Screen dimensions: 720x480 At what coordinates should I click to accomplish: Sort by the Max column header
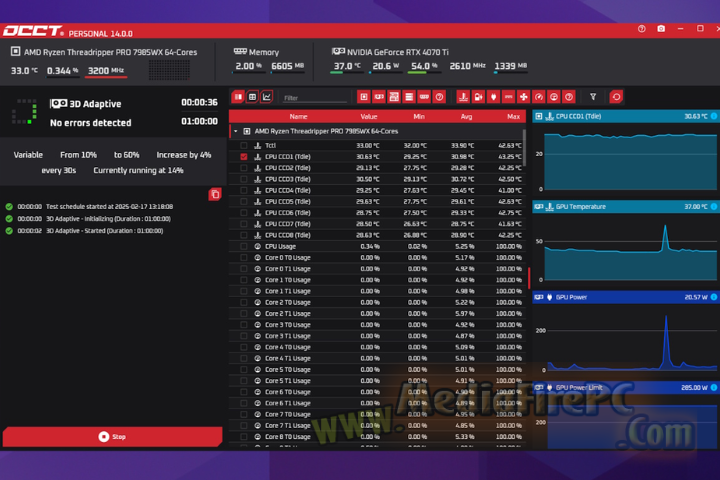click(x=513, y=117)
